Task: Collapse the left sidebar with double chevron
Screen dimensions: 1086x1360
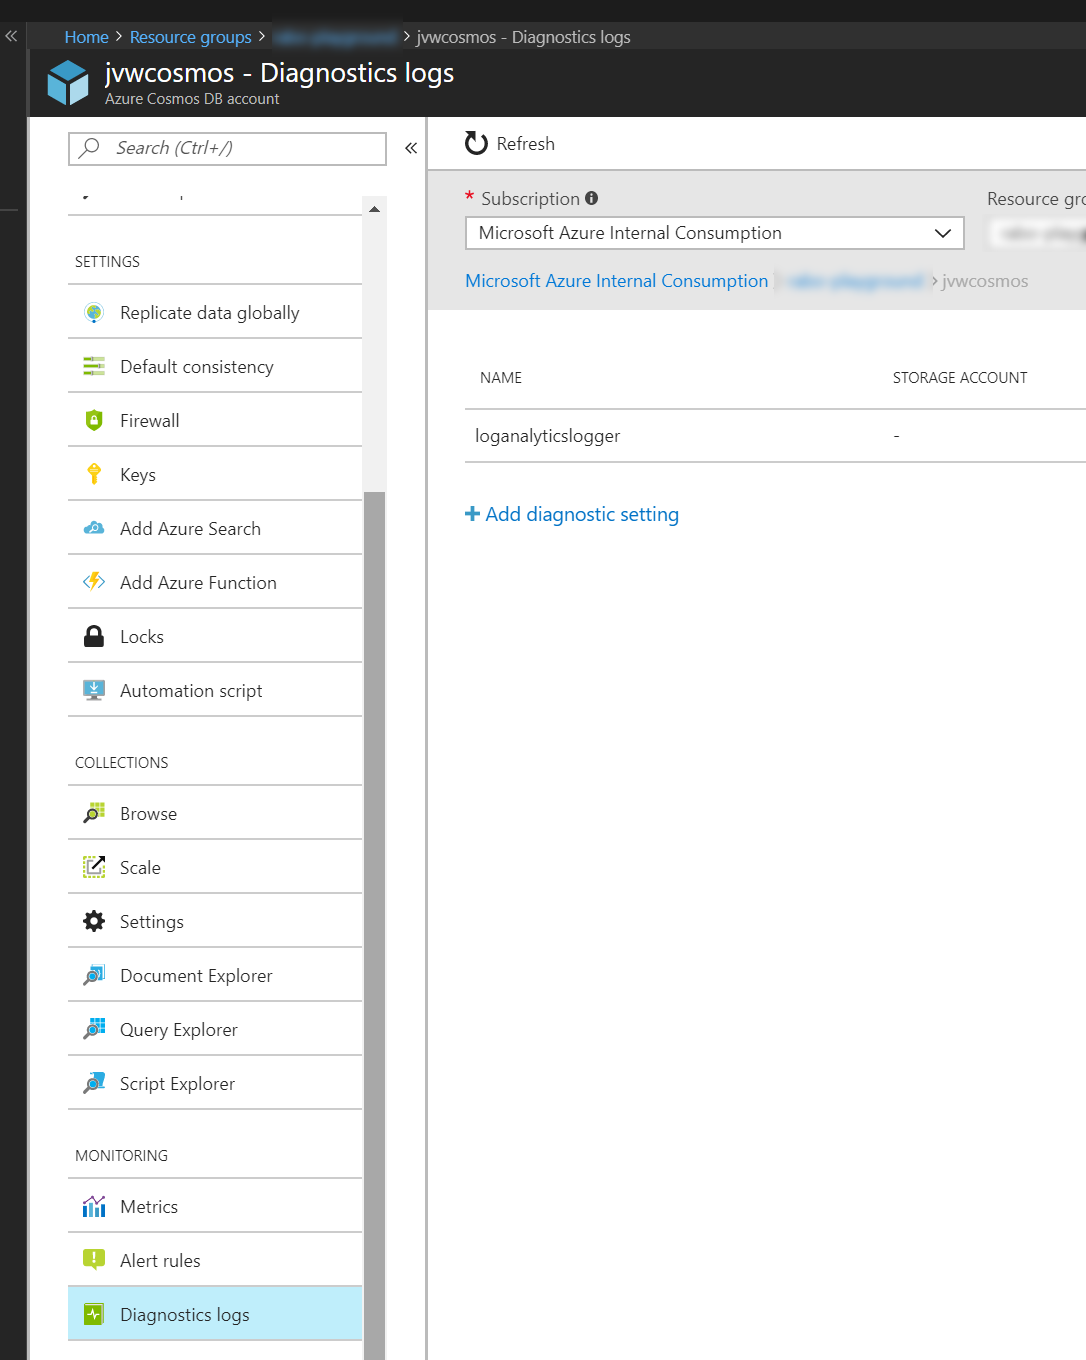Action: click(x=410, y=147)
